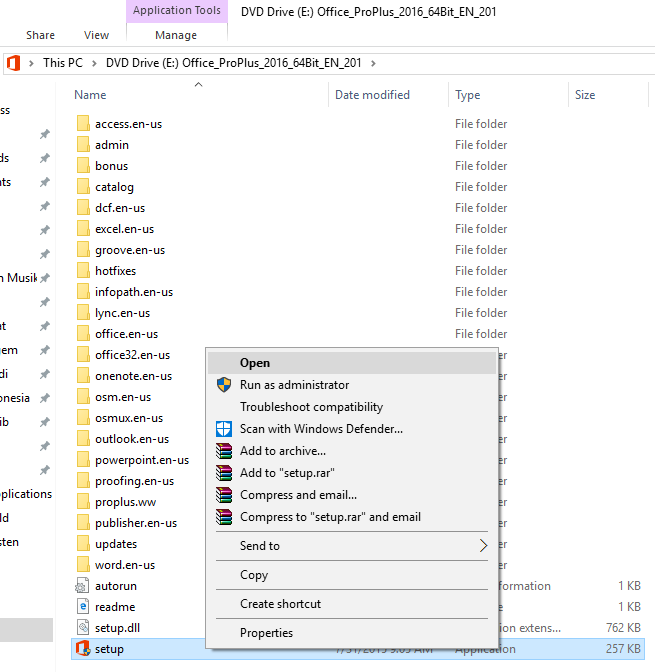
Task: Select Troubleshoot compatibility
Action: 352,407
